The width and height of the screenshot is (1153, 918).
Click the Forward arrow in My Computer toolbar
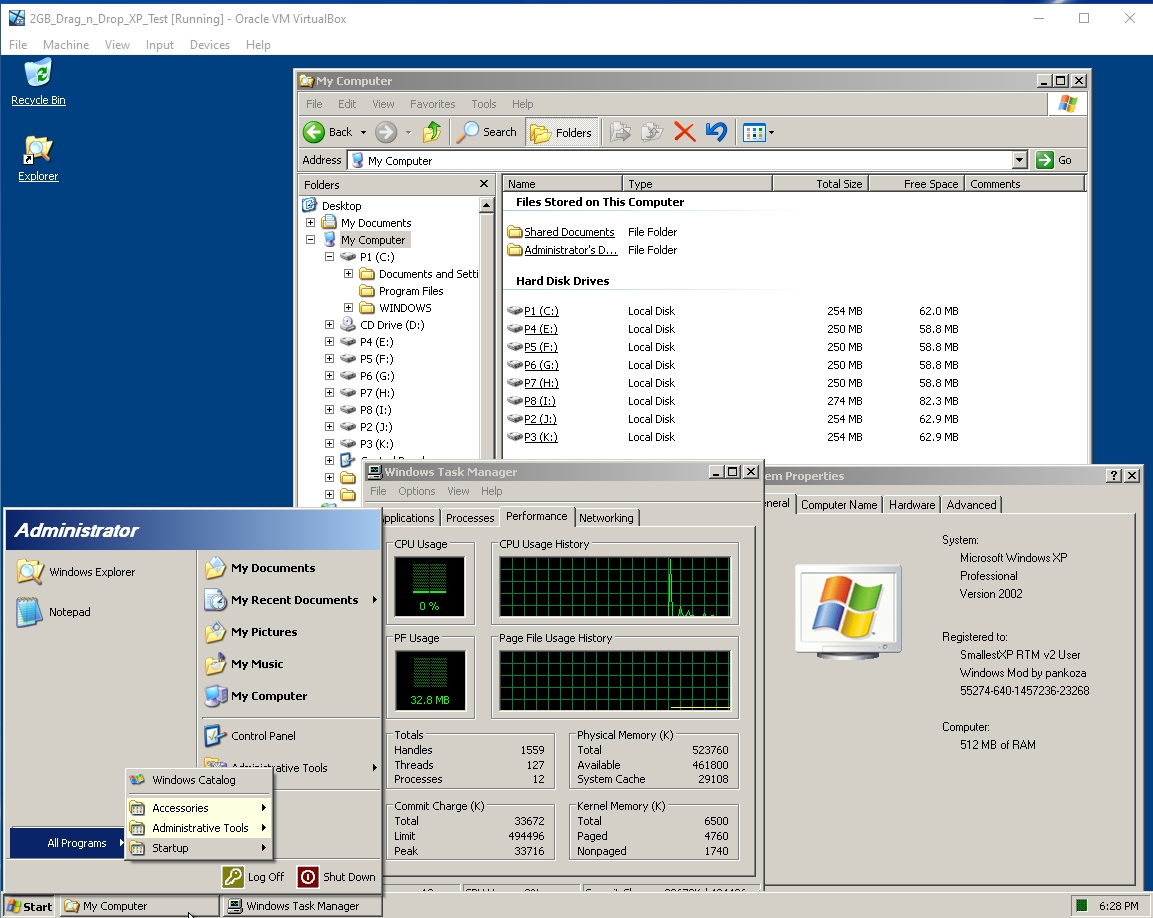[x=386, y=132]
